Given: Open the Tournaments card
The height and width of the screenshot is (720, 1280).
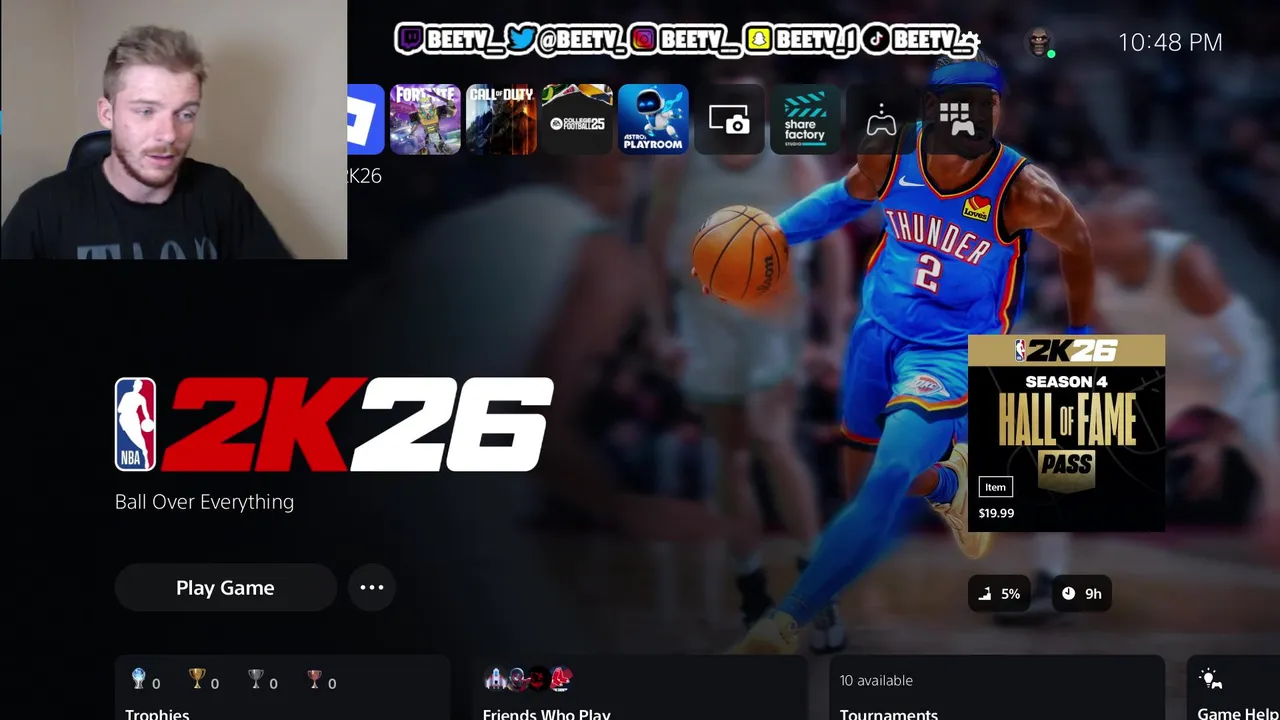Looking at the screenshot, I should tap(997, 688).
